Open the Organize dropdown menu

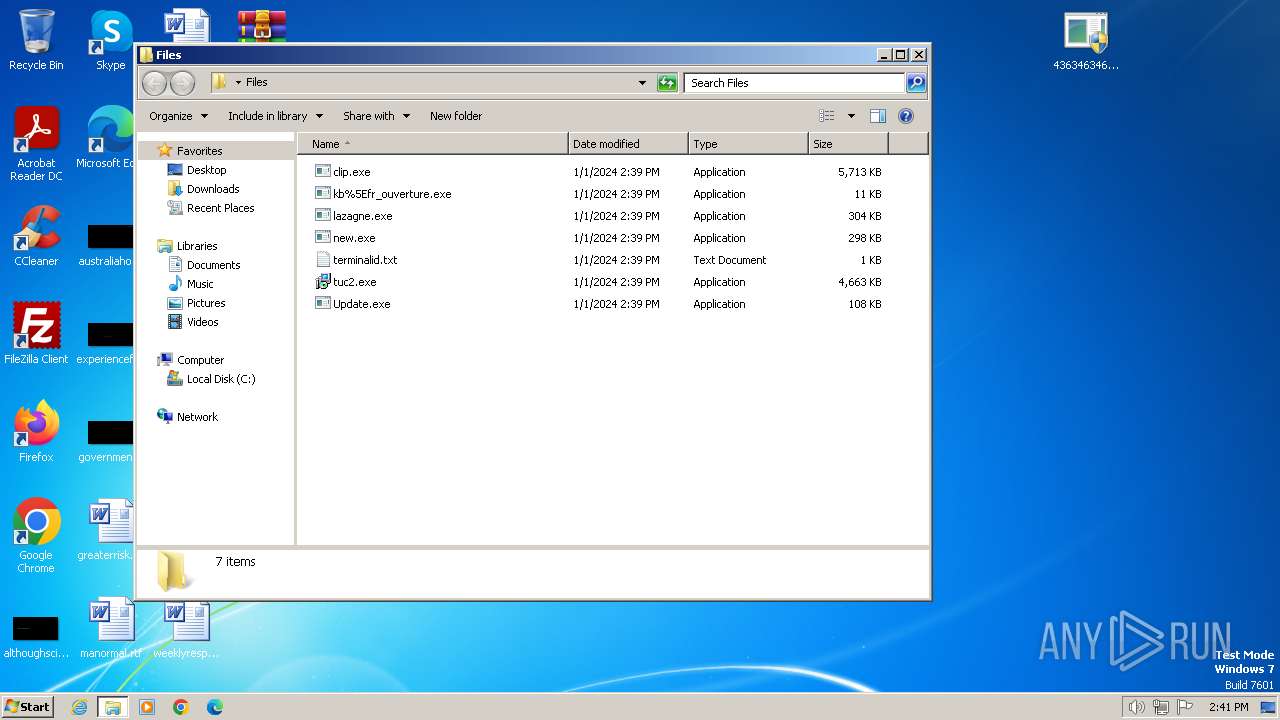coord(178,116)
